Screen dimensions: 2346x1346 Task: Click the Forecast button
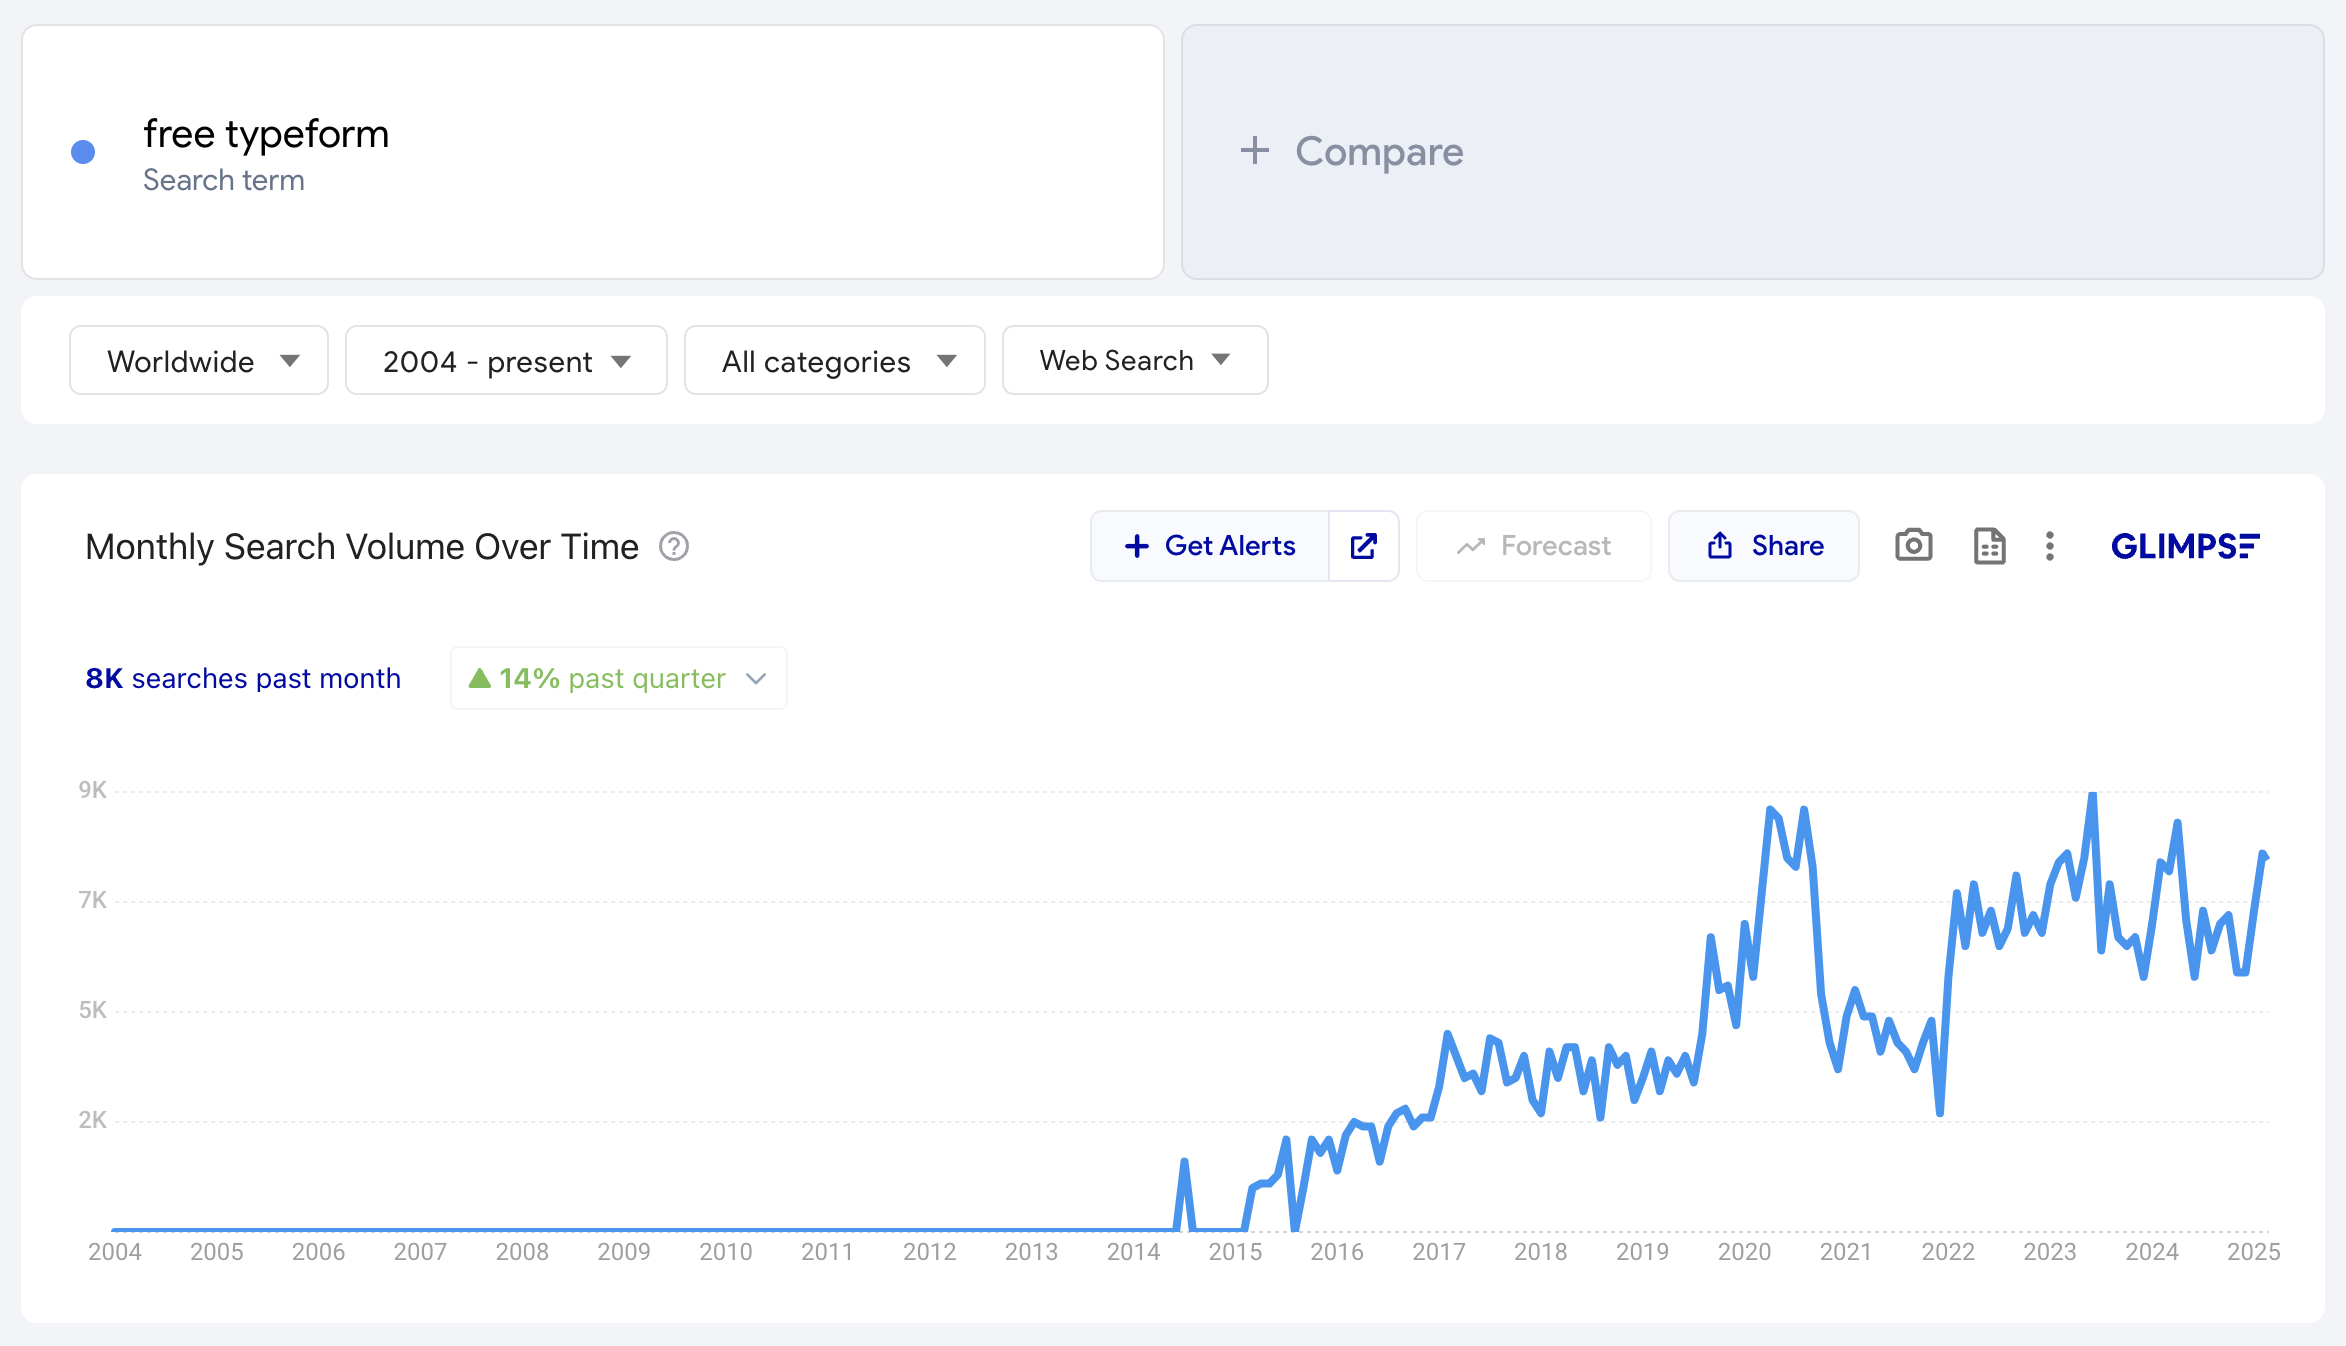1533,546
